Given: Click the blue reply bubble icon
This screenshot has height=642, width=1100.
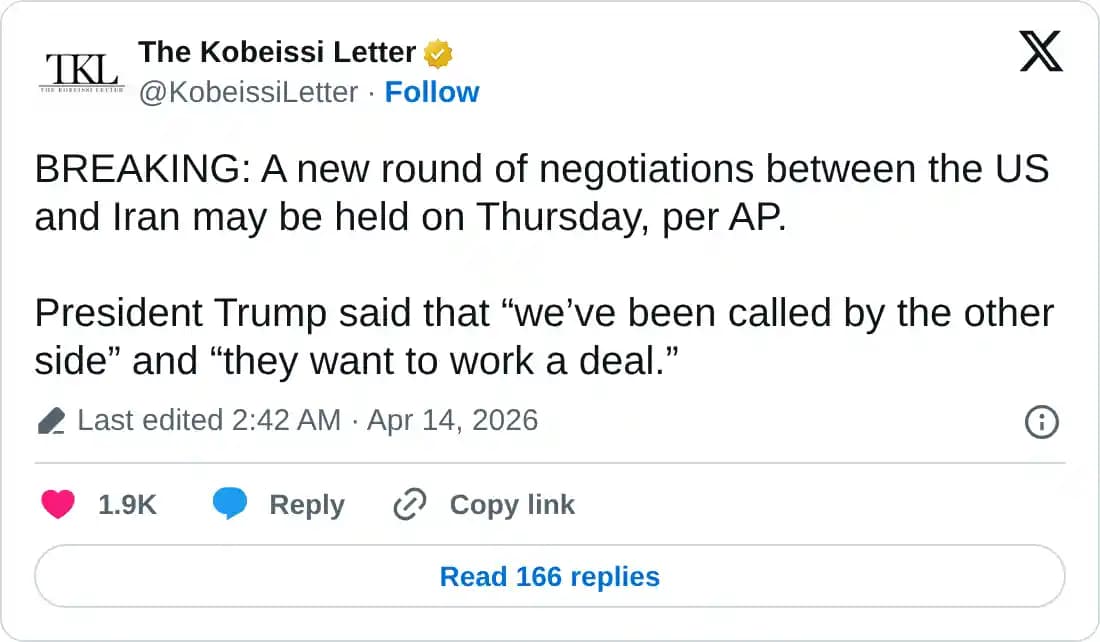Looking at the screenshot, I should (230, 505).
